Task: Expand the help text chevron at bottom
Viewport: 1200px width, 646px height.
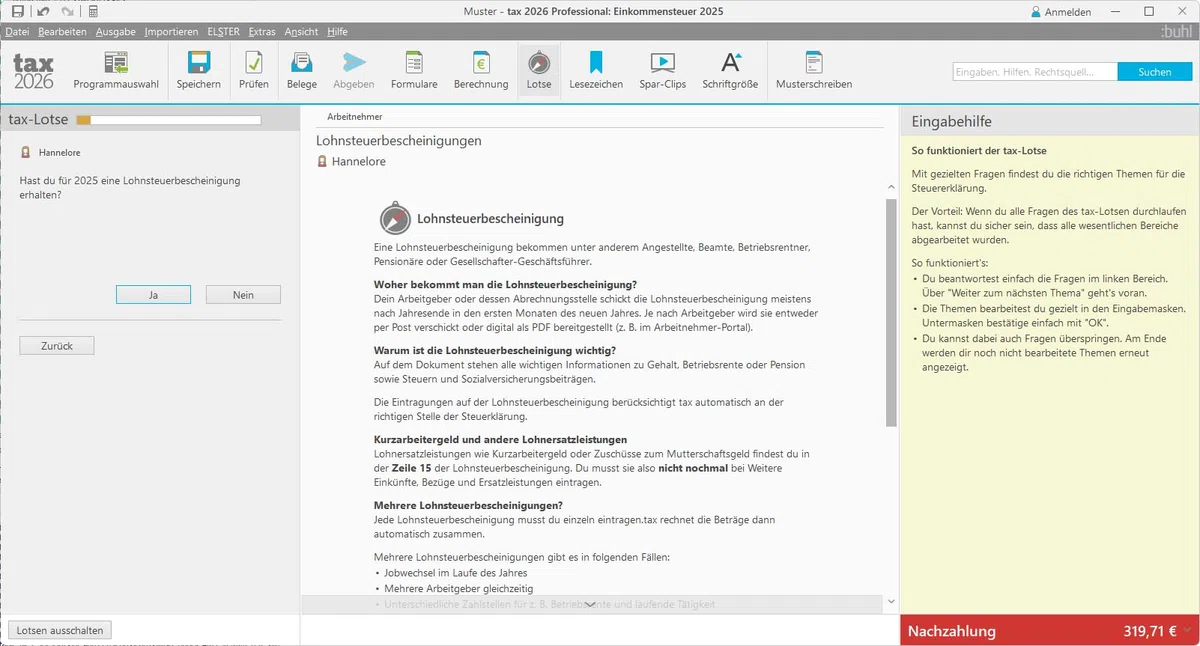Action: point(589,604)
